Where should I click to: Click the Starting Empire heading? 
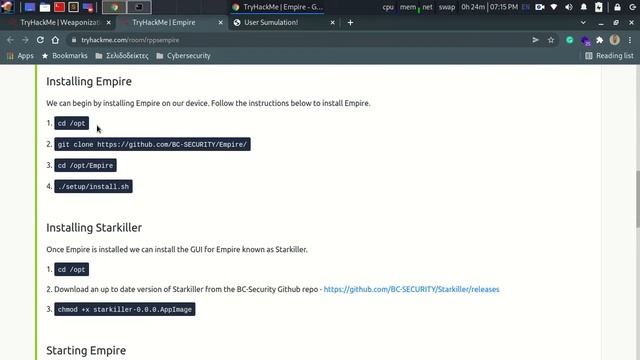pyautogui.click(x=86, y=351)
